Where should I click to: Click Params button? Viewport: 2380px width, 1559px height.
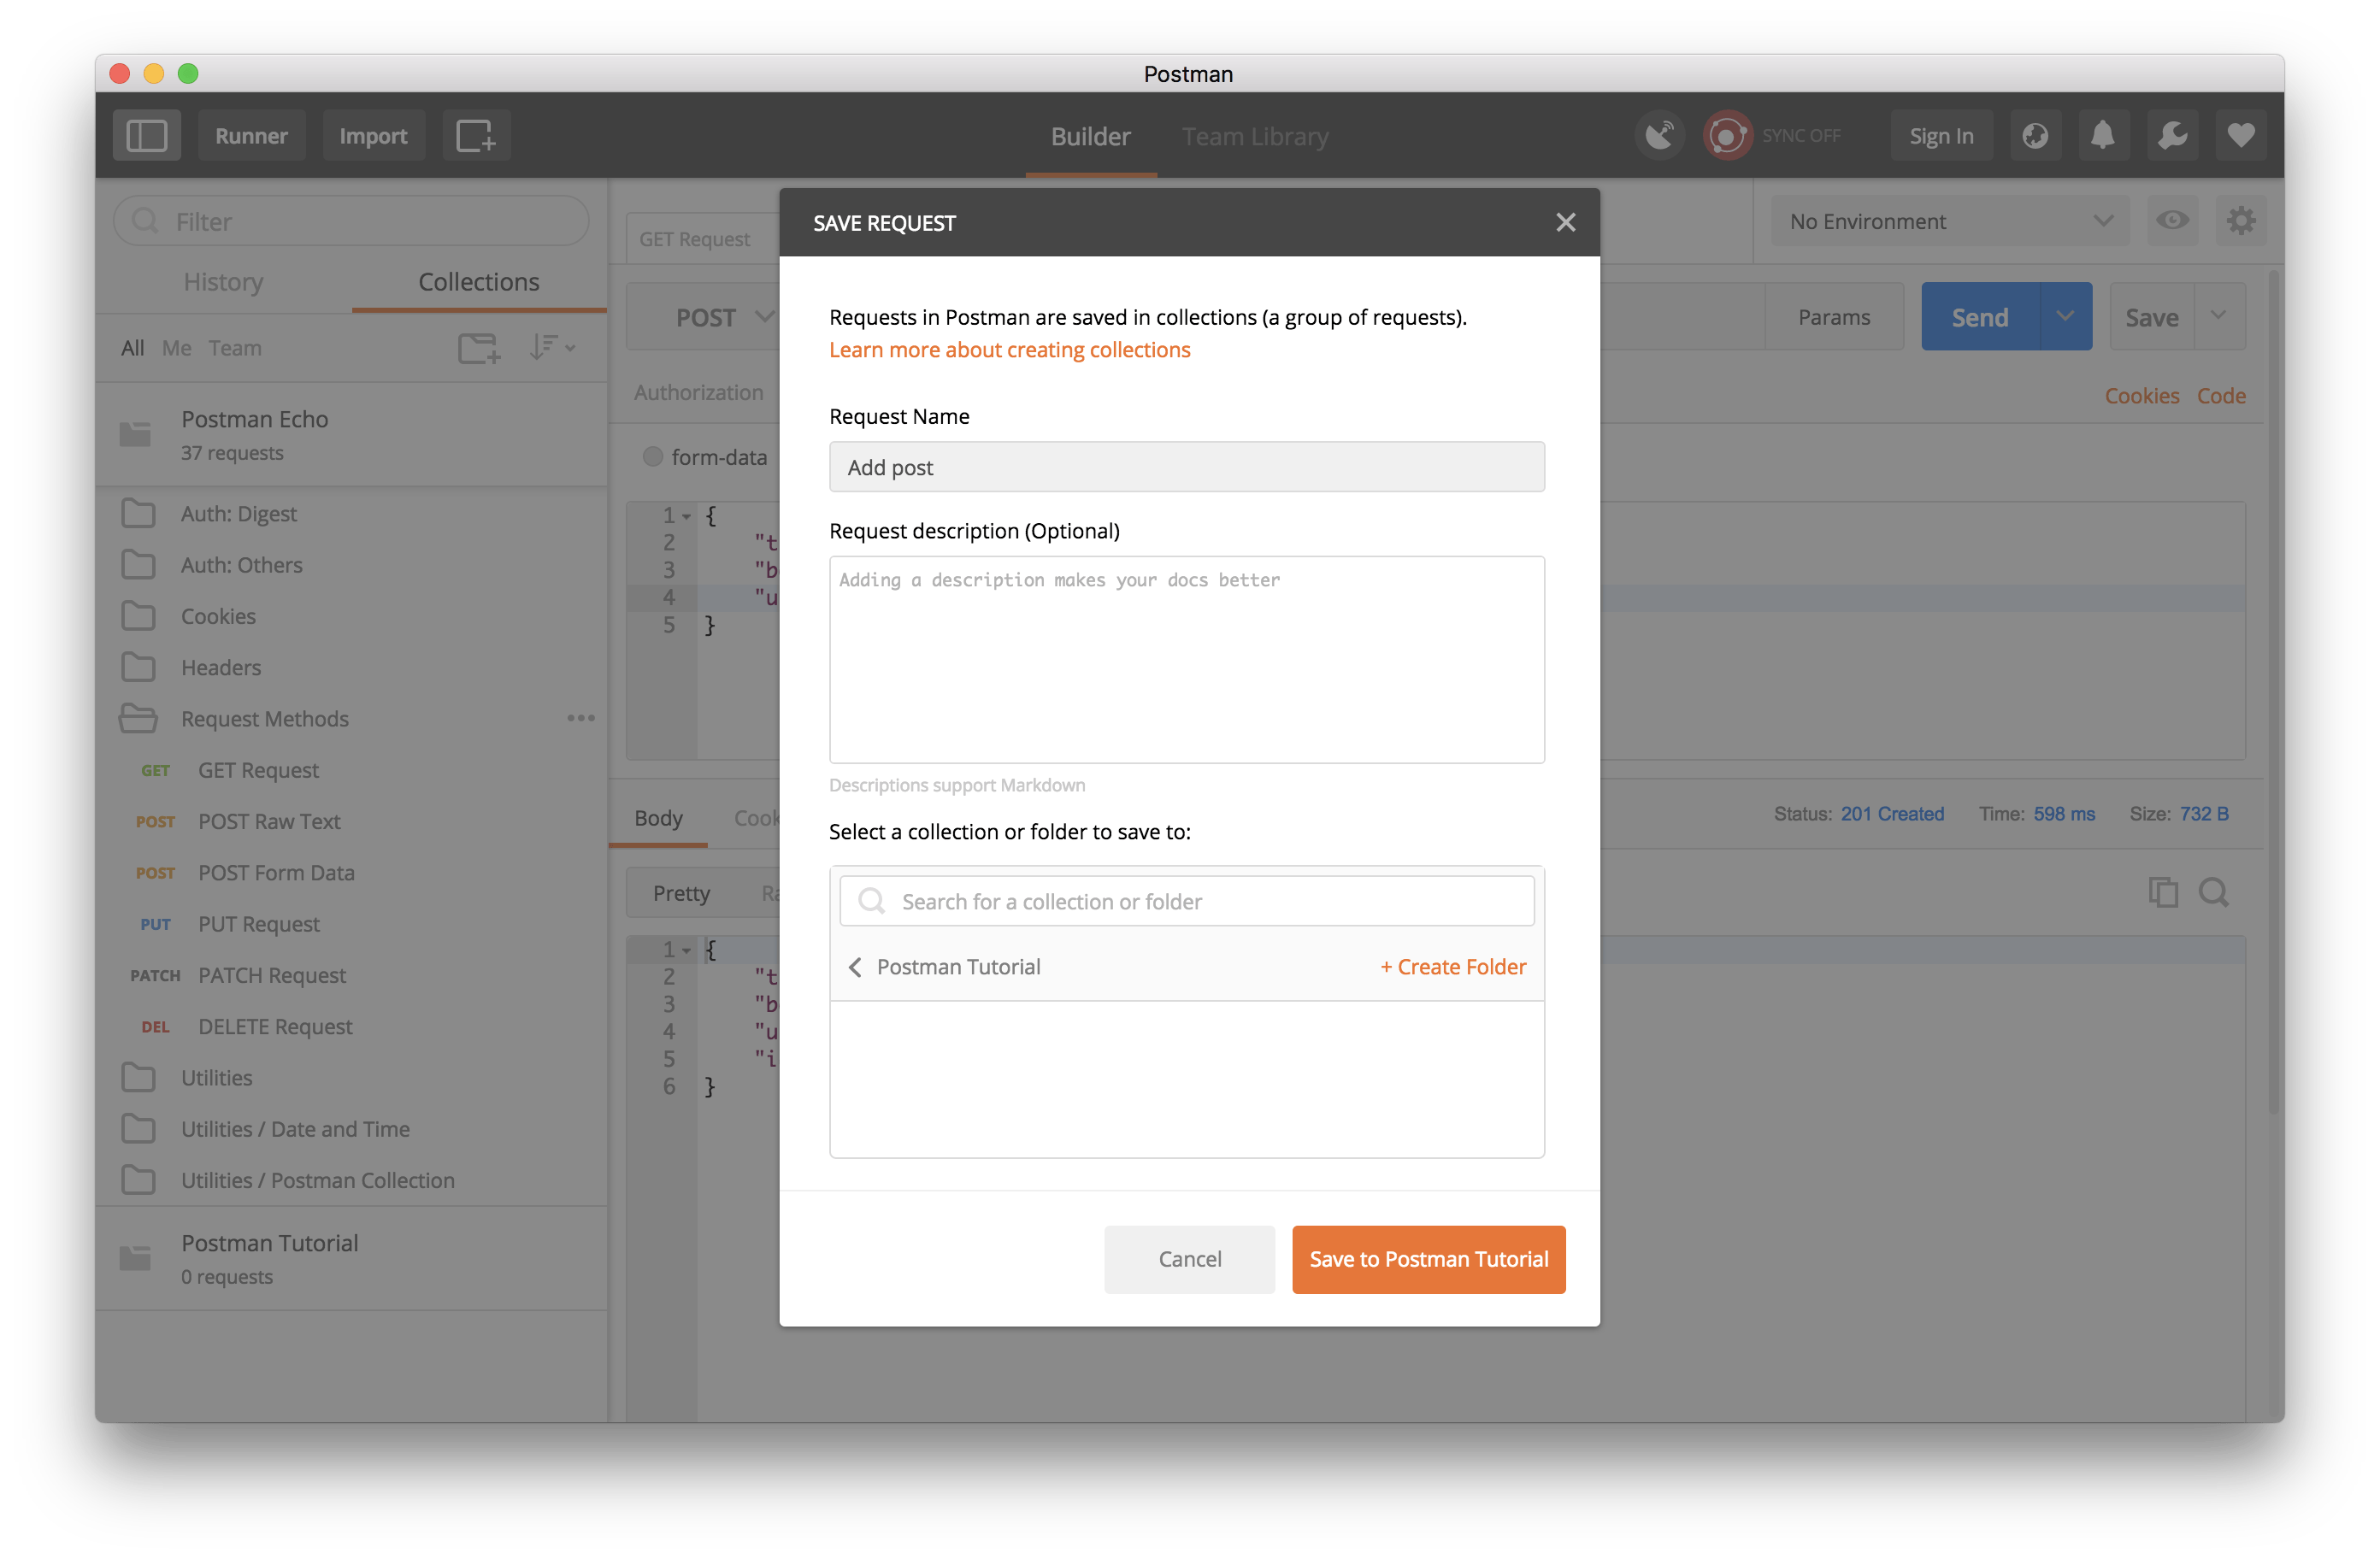point(1833,316)
